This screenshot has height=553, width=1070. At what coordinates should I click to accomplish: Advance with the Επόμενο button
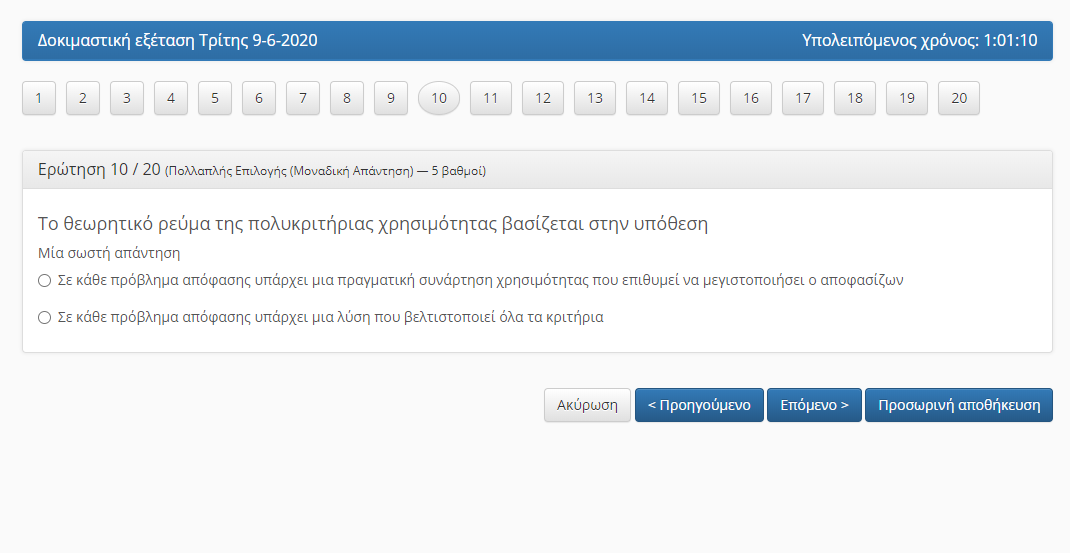(814, 405)
